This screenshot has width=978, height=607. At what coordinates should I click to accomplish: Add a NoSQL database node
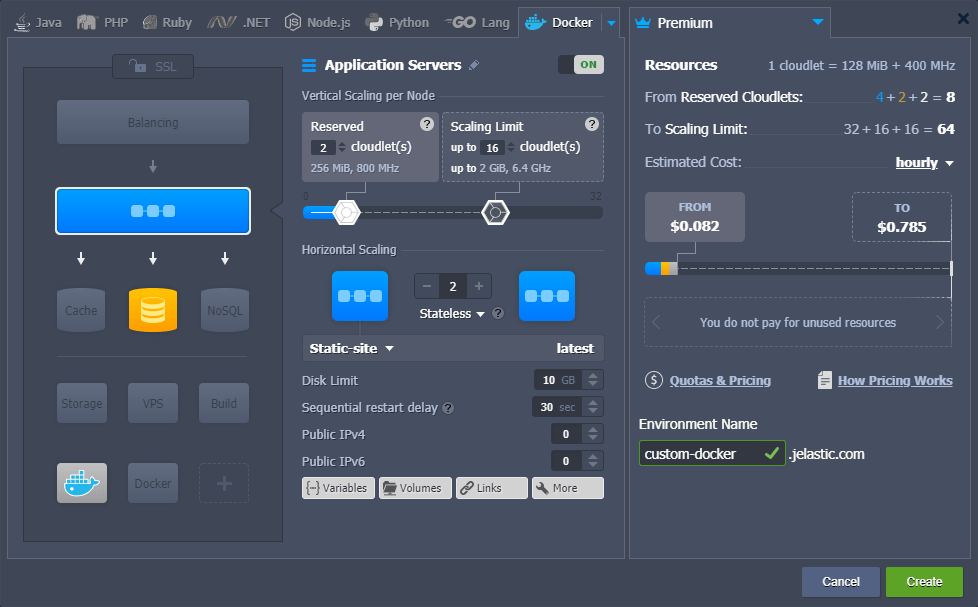coord(224,310)
